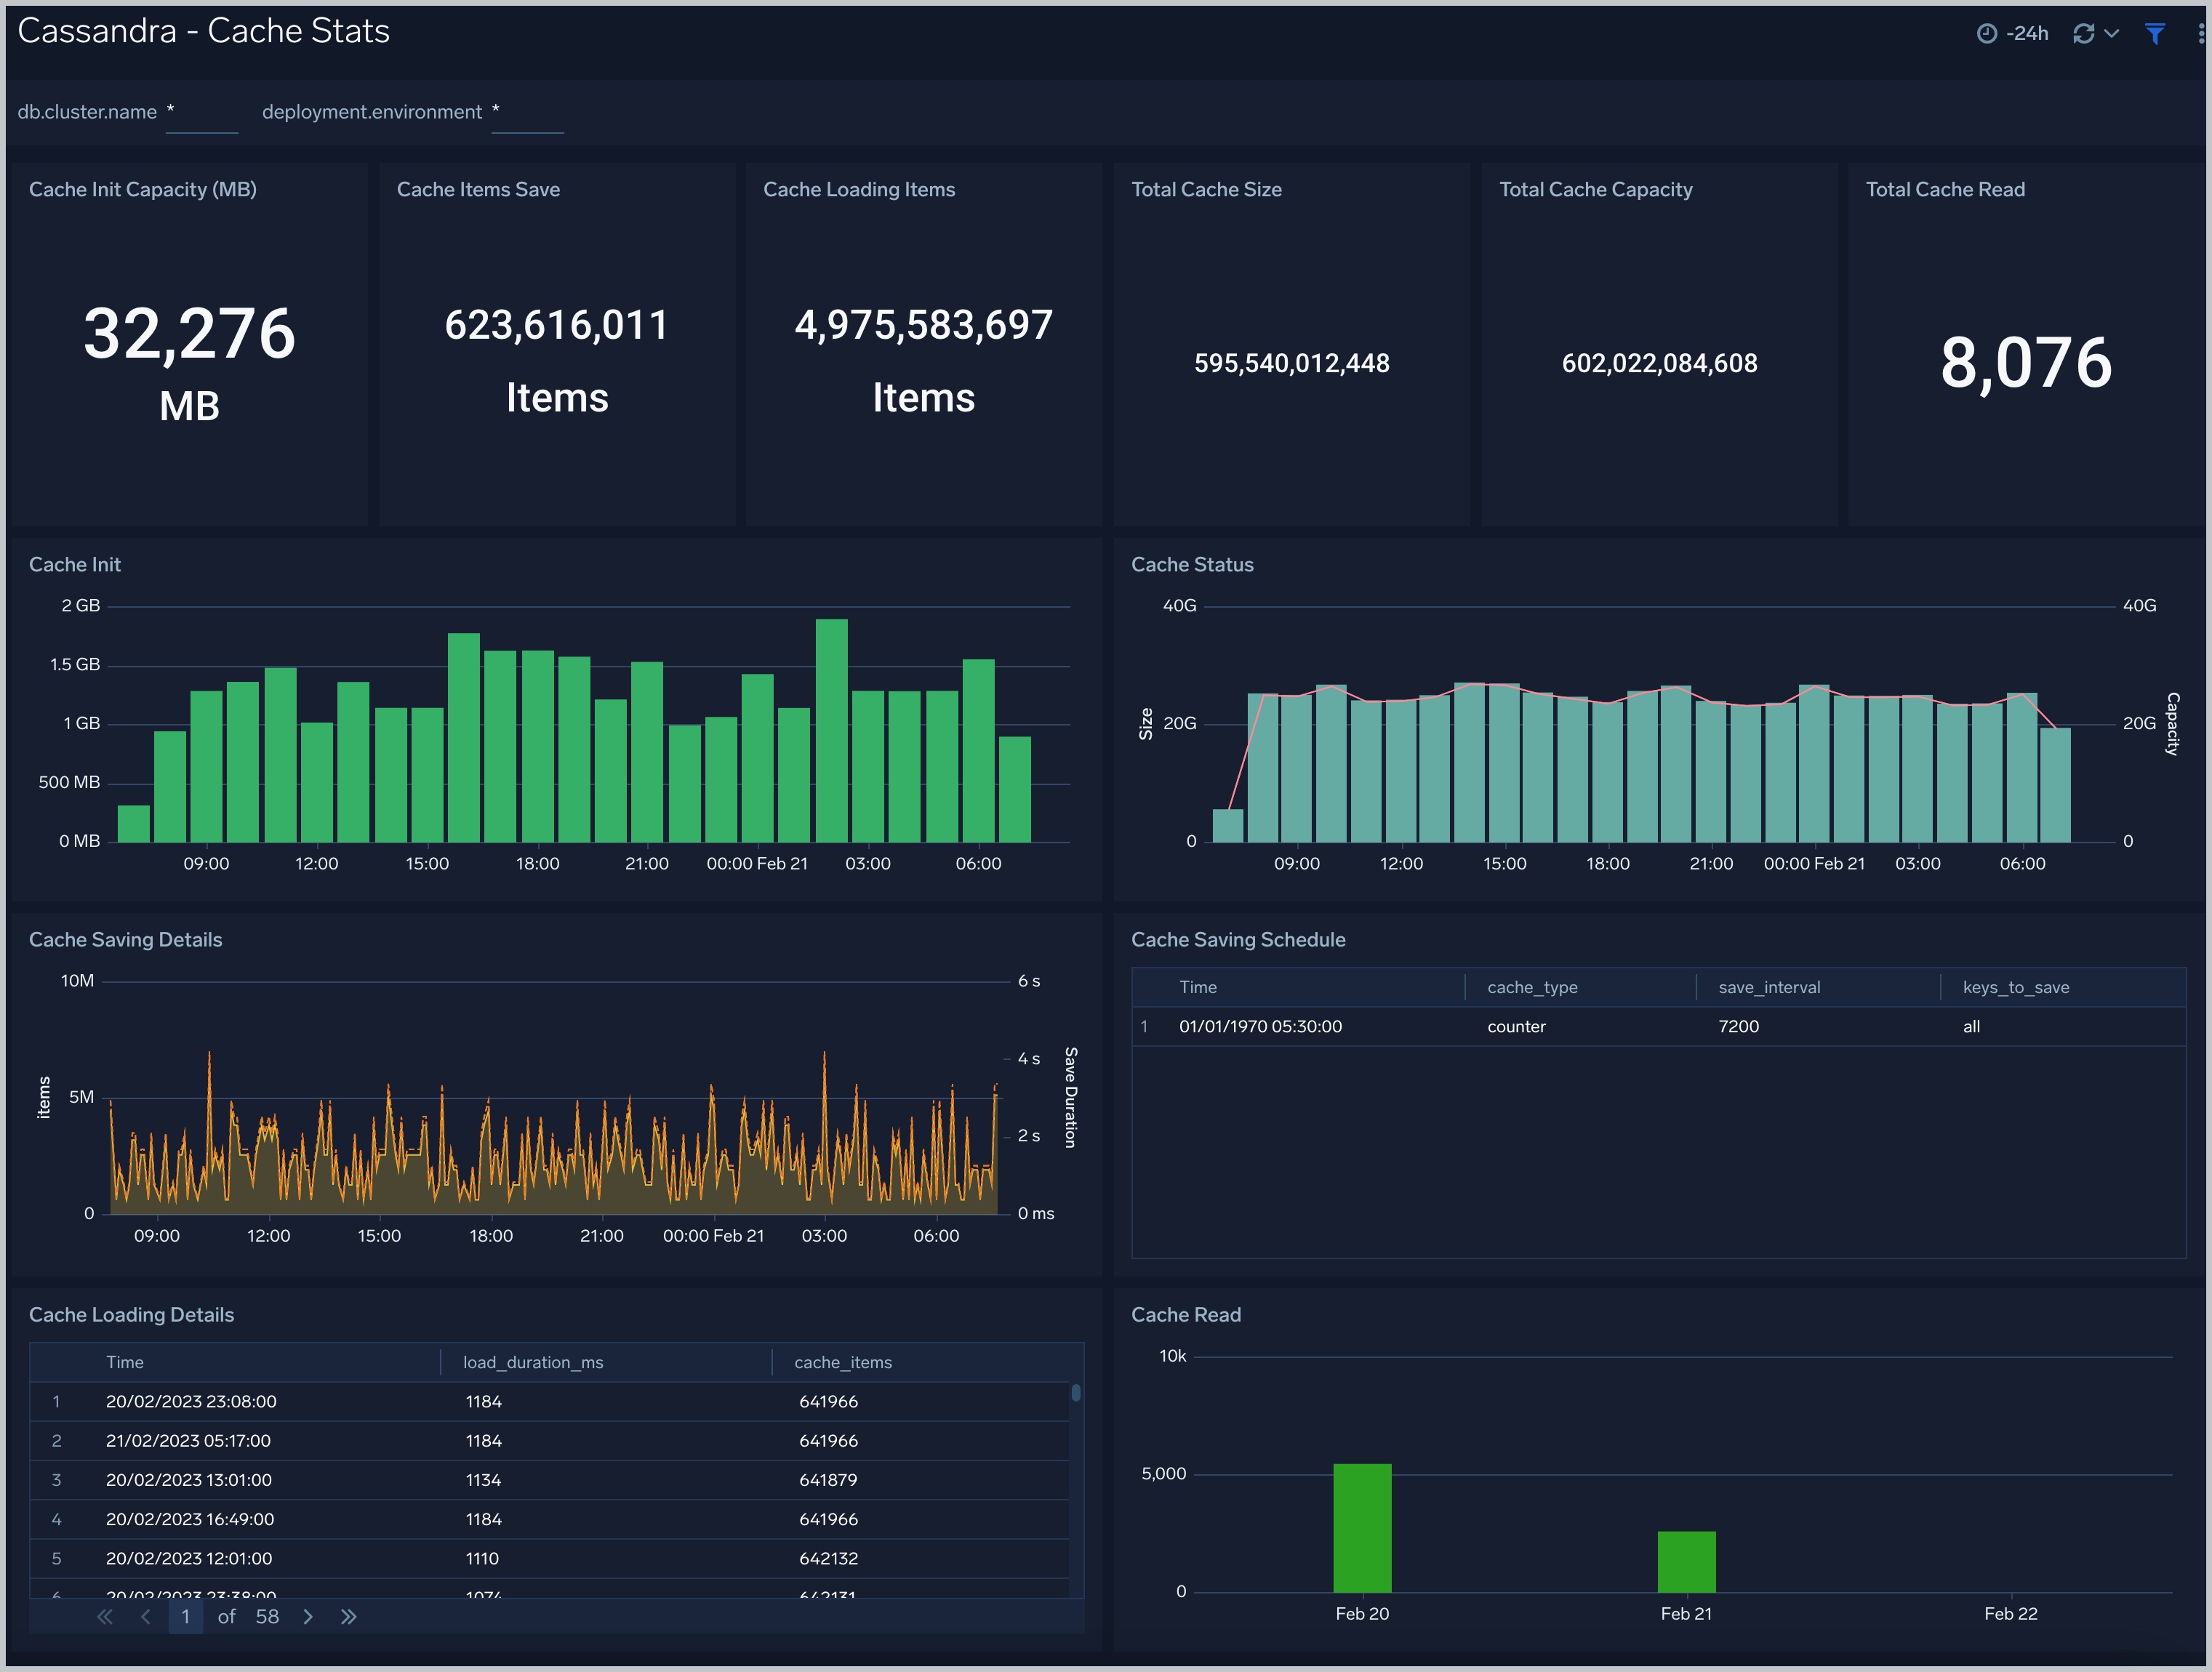Image resolution: width=2212 pixels, height=1672 pixels.
Task: Click the counter cache_type cell
Action: pos(1516,1027)
